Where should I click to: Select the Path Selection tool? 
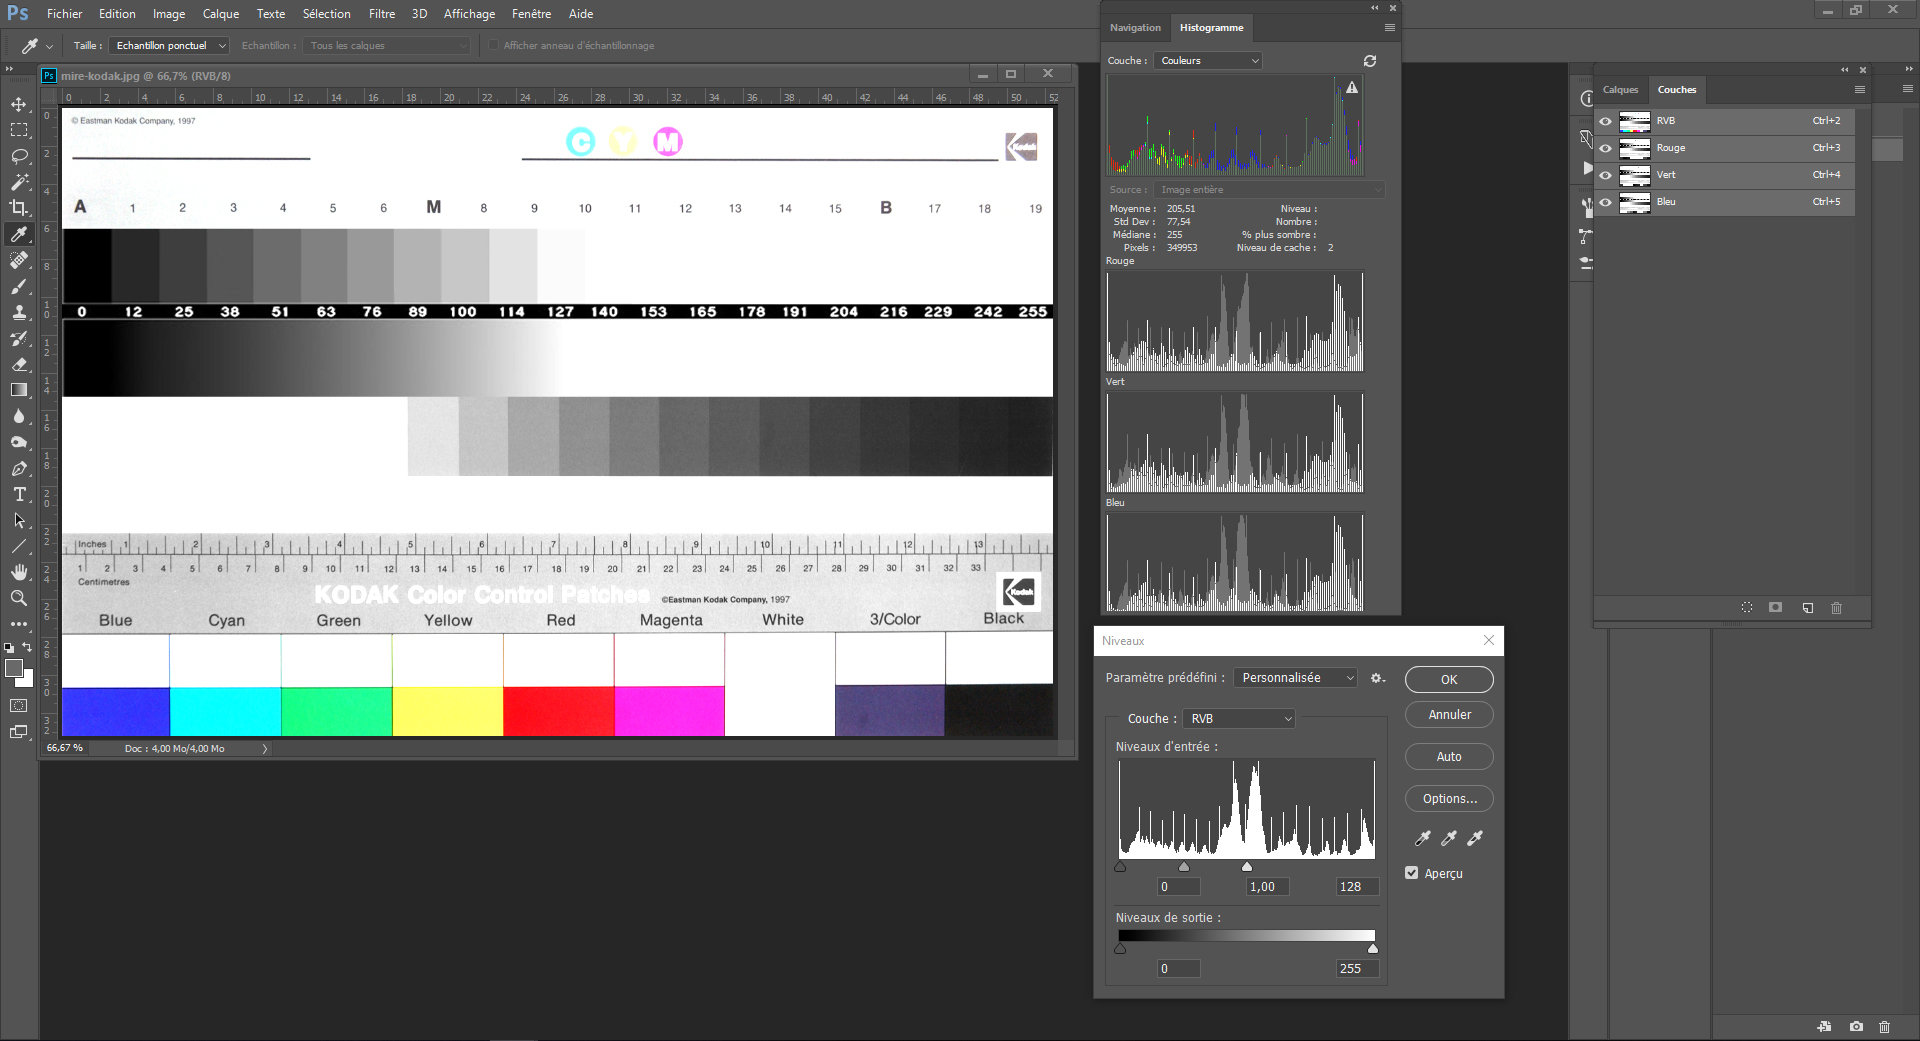pyautogui.click(x=19, y=520)
